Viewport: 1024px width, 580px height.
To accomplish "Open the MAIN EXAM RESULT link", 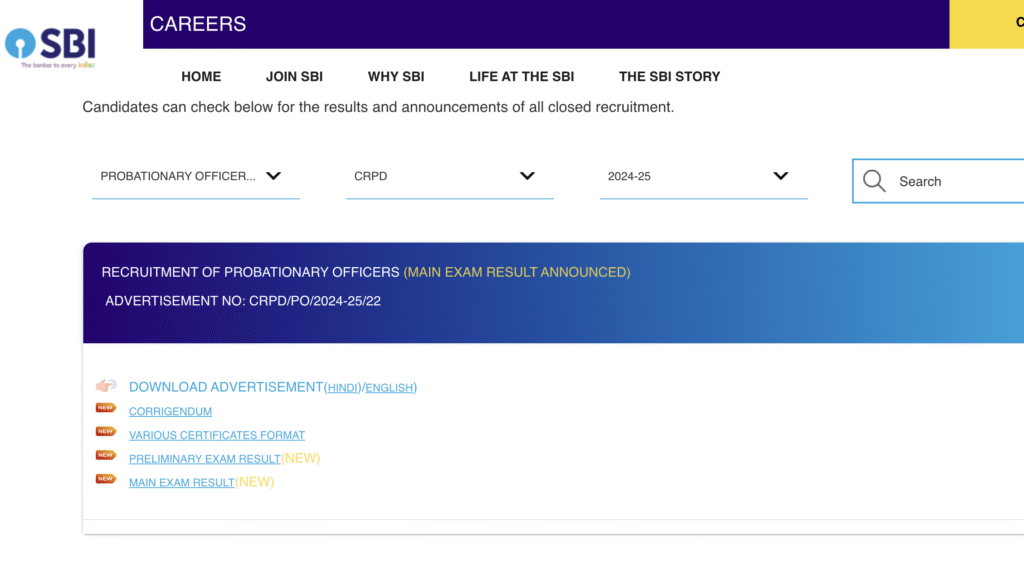I will point(182,483).
